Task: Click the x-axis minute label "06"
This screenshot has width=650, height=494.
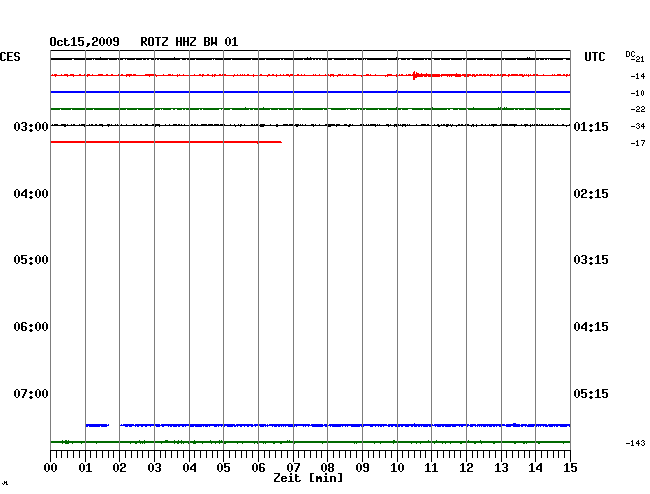Action: [258, 468]
